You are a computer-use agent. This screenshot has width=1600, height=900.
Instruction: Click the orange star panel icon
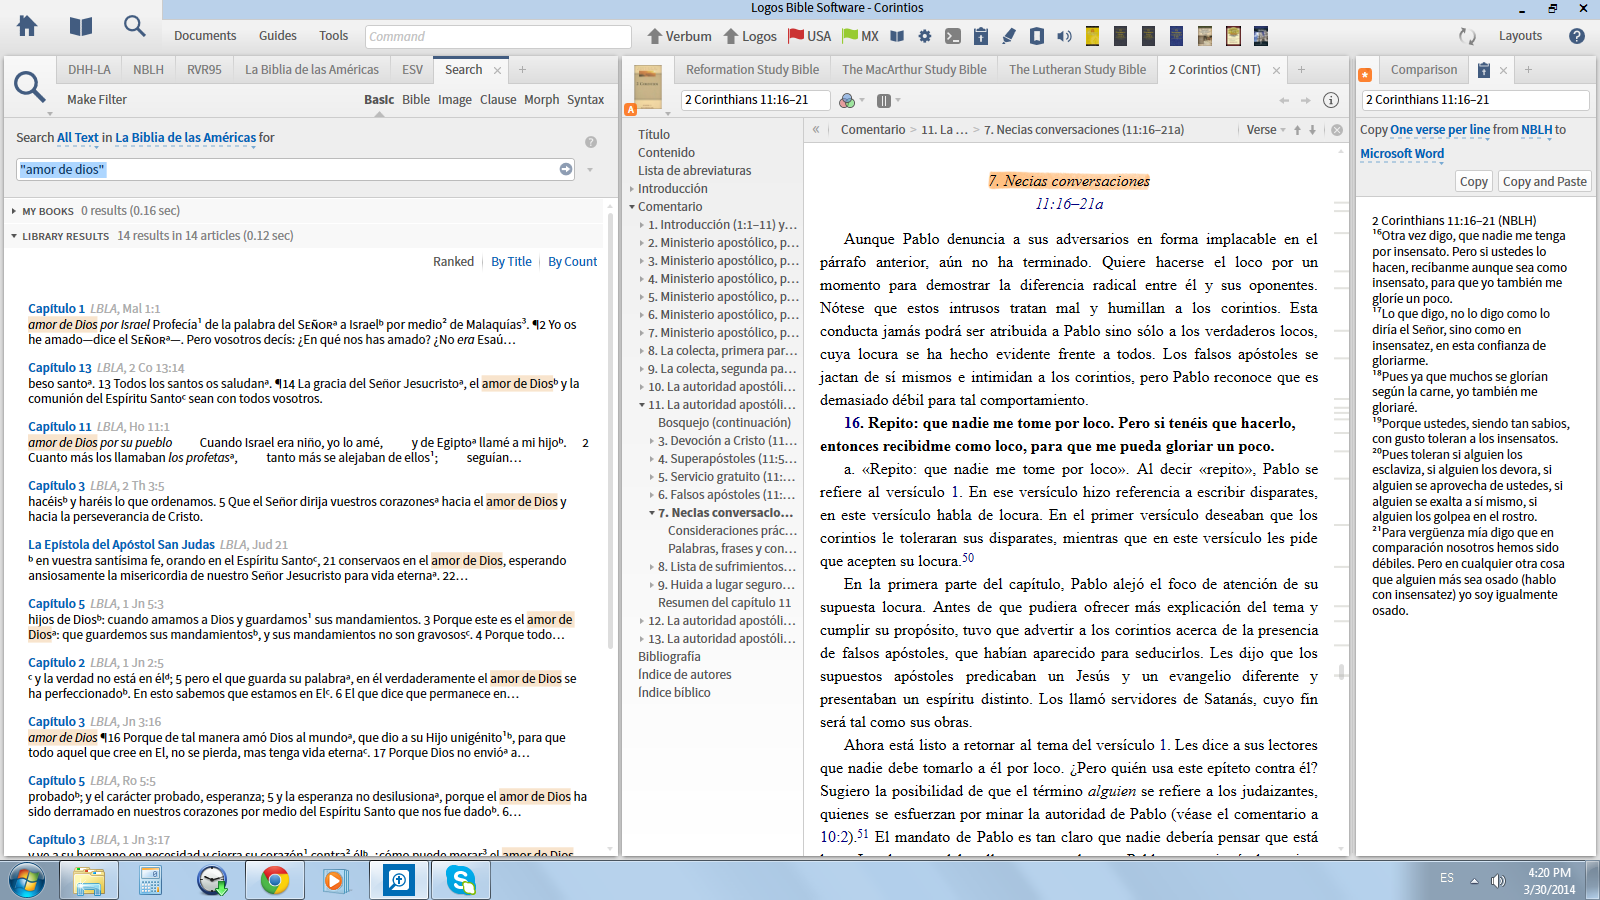[x=1365, y=75]
